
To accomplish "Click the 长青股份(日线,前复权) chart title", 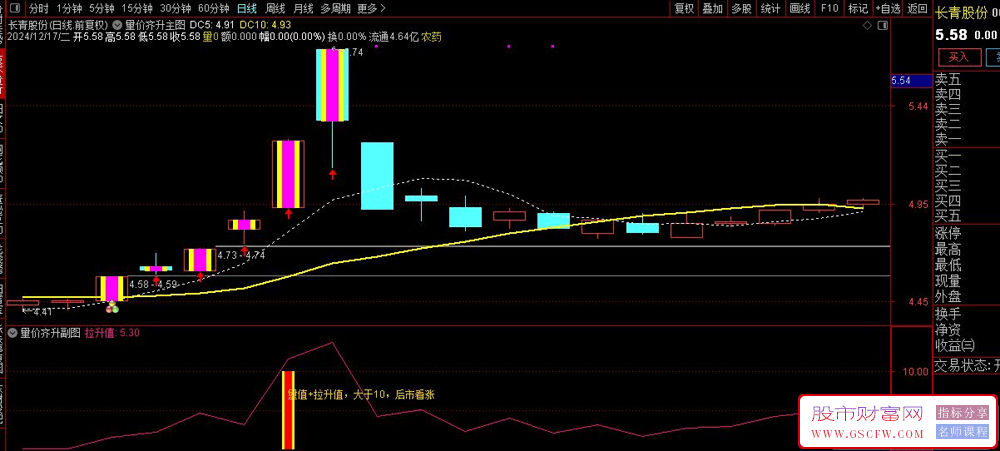I will pyautogui.click(x=59, y=25).
